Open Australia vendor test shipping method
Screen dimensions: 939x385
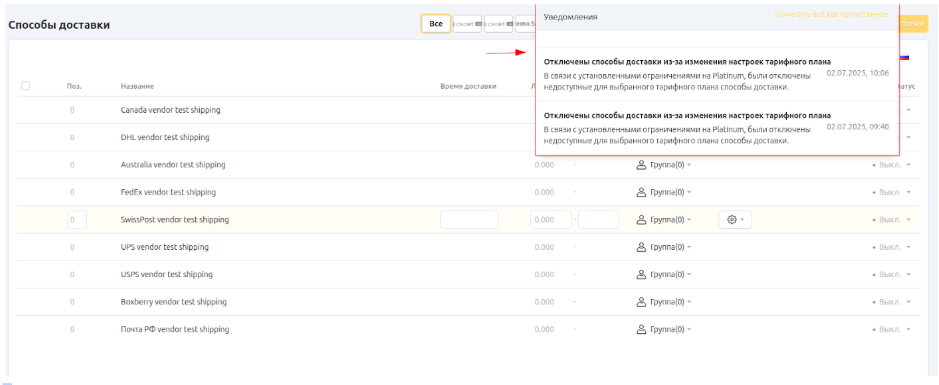172,165
